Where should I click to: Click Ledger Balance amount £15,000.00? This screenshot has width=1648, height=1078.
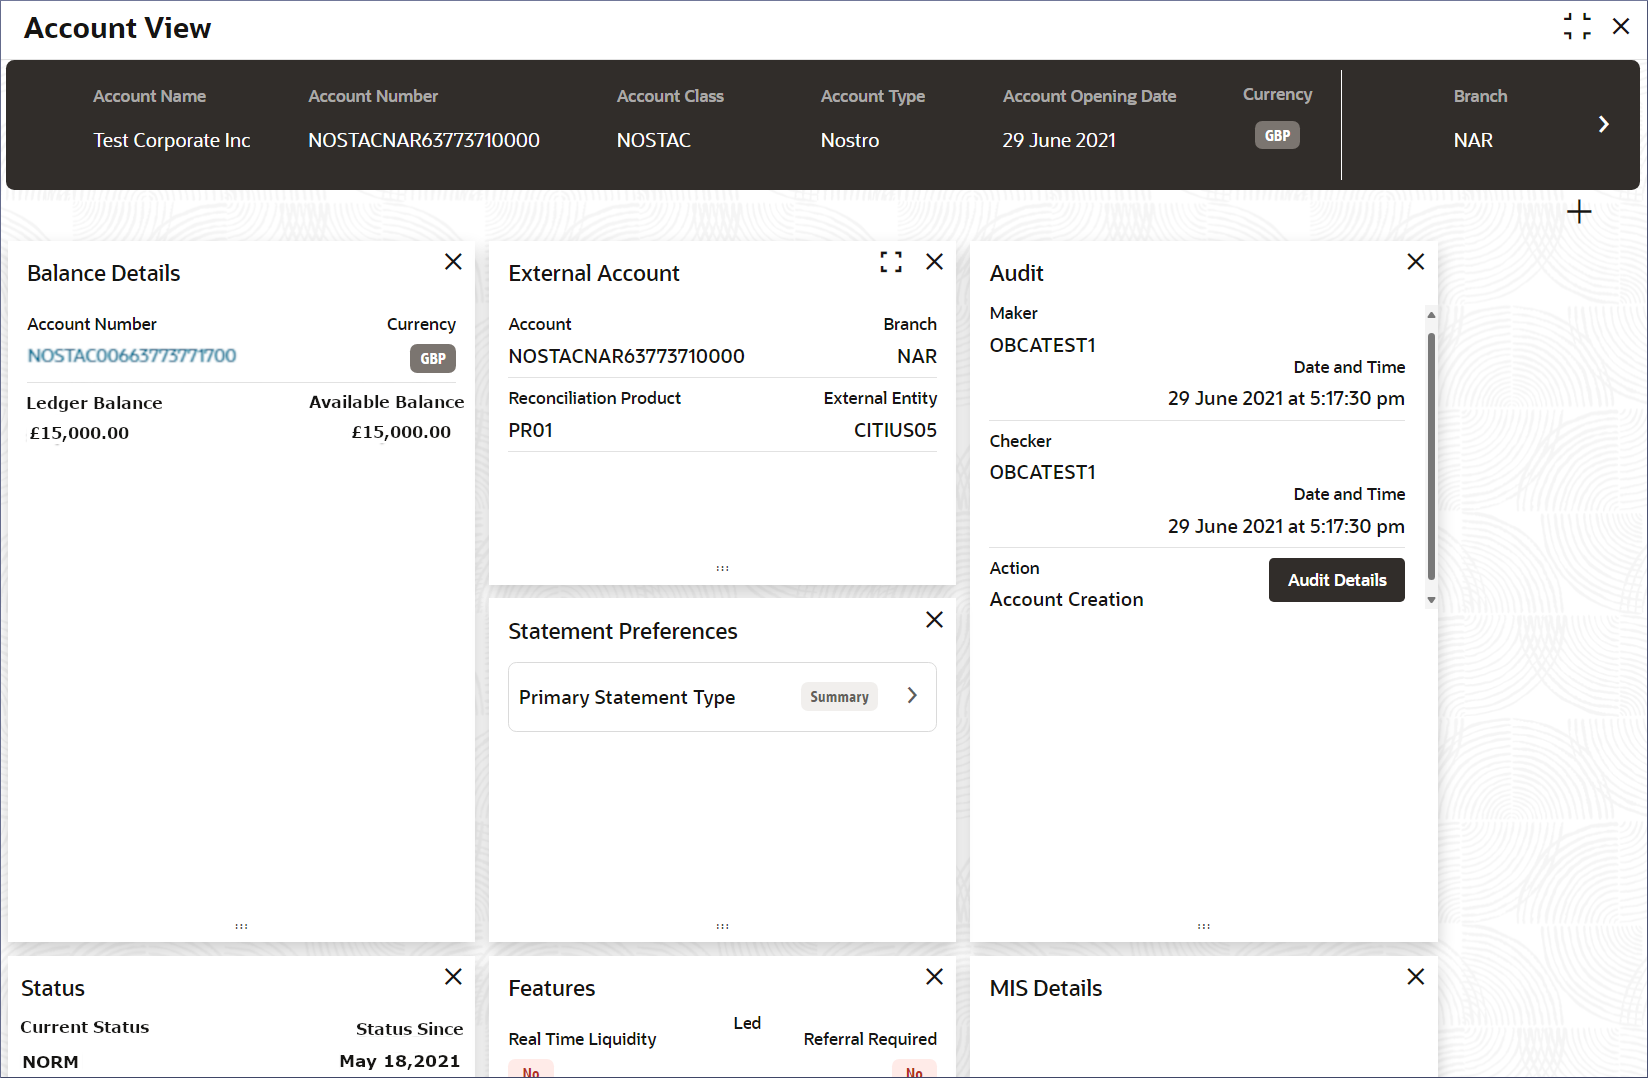[79, 433]
